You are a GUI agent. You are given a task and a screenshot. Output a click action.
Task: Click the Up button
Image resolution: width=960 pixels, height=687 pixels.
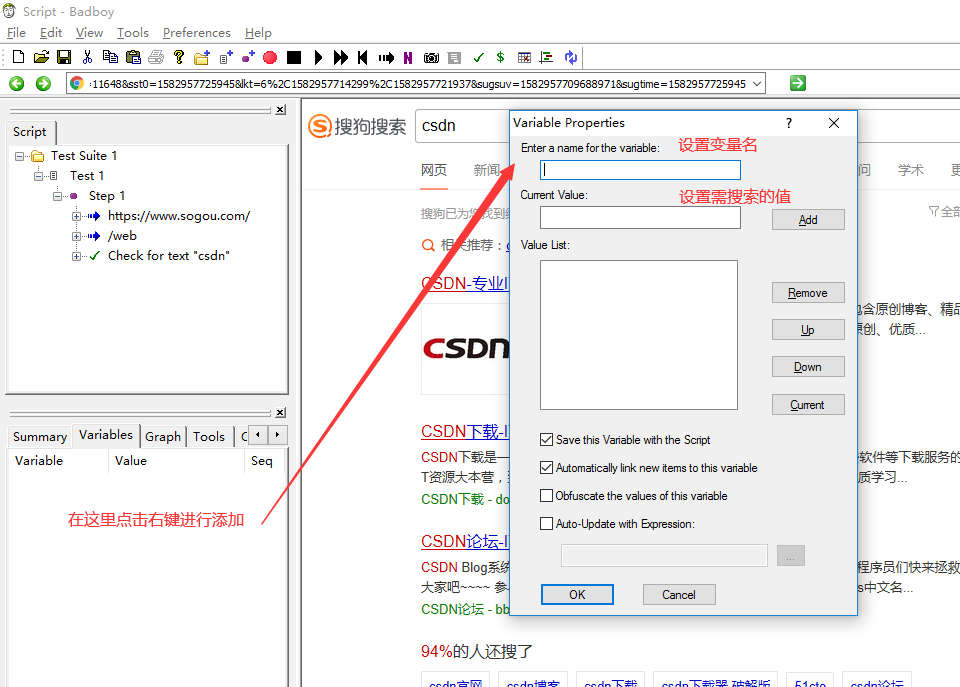click(808, 329)
